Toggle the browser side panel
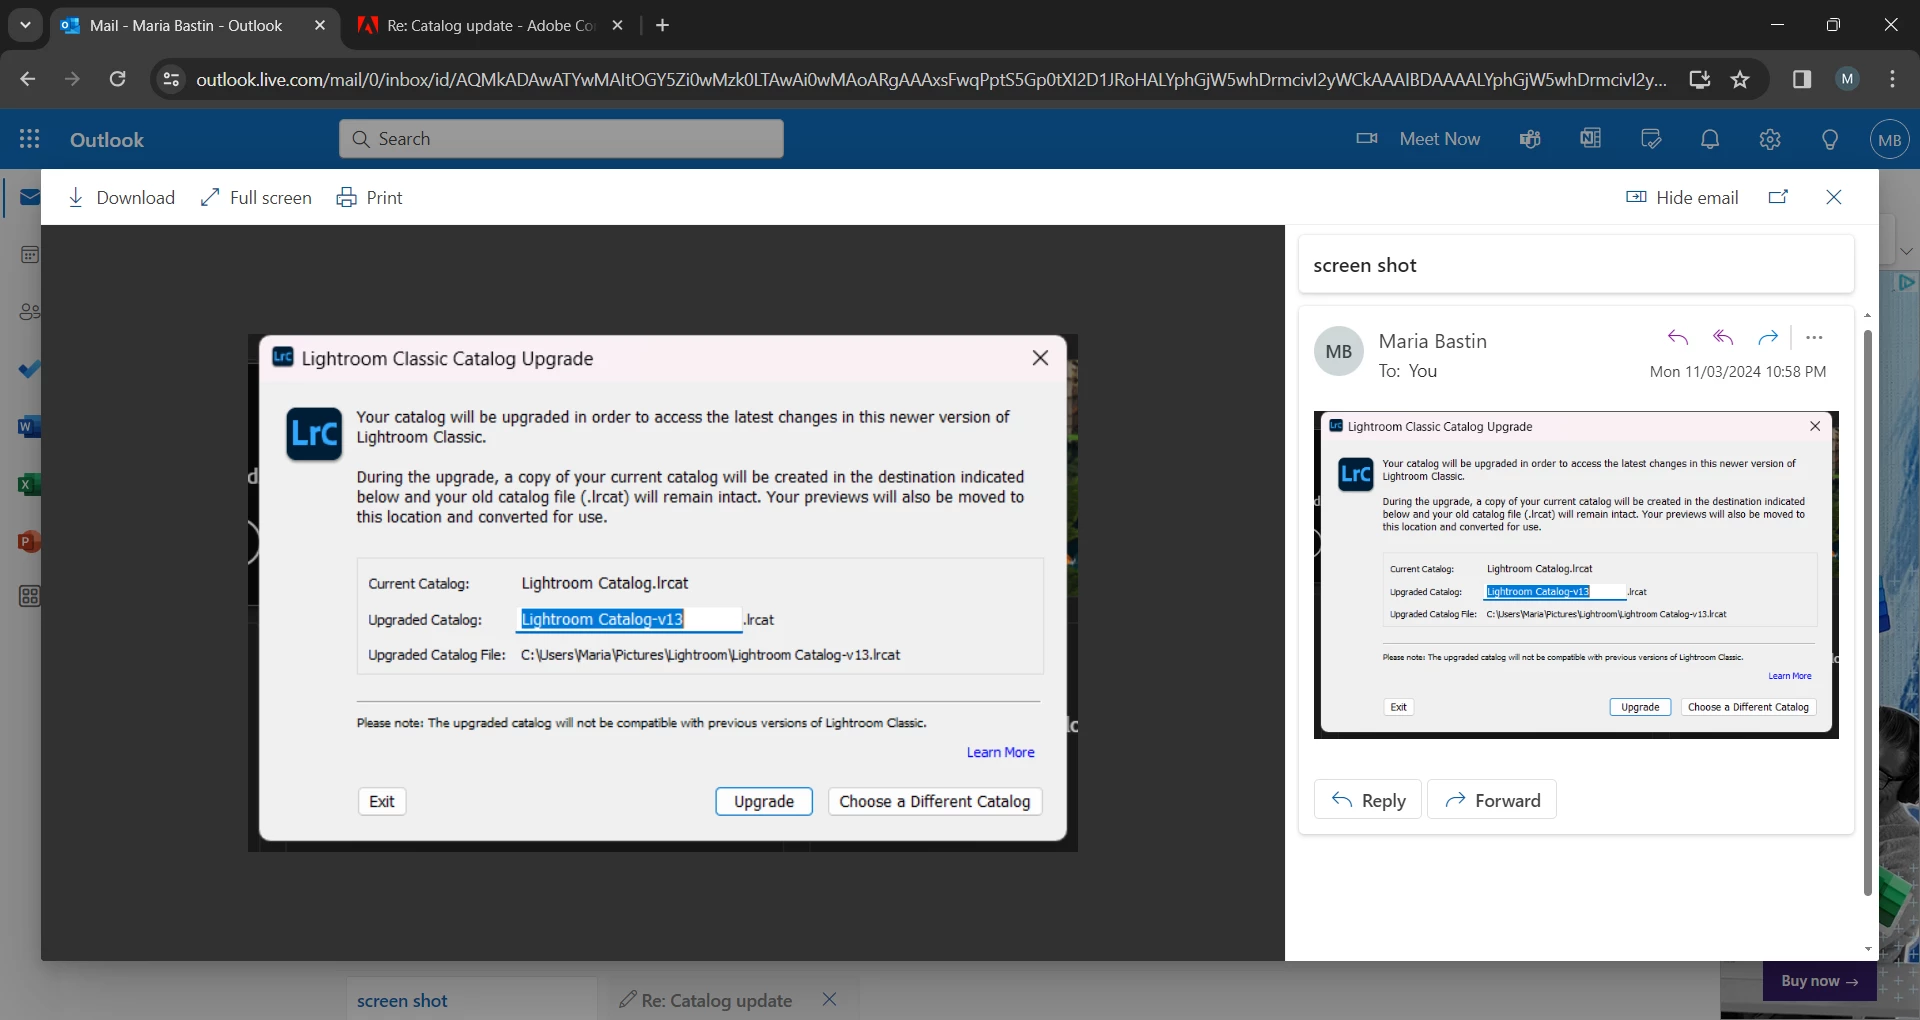The width and height of the screenshot is (1920, 1020). tap(1802, 79)
